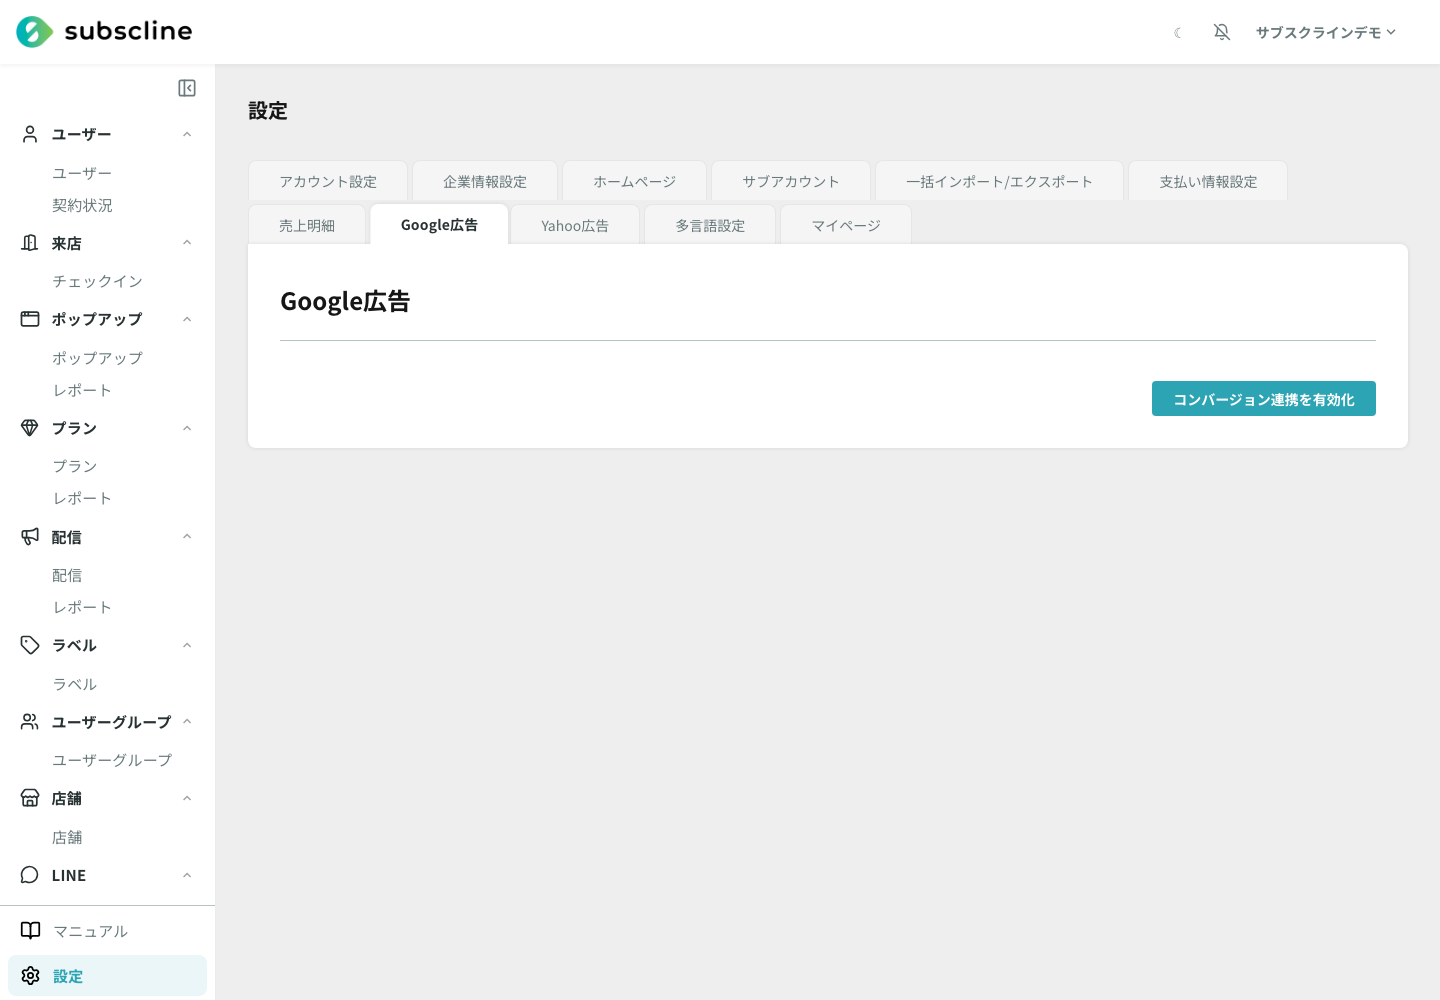Collapse the sidebar with the panel icon
Viewport: 1440px width, 1000px height.
(187, 88)
